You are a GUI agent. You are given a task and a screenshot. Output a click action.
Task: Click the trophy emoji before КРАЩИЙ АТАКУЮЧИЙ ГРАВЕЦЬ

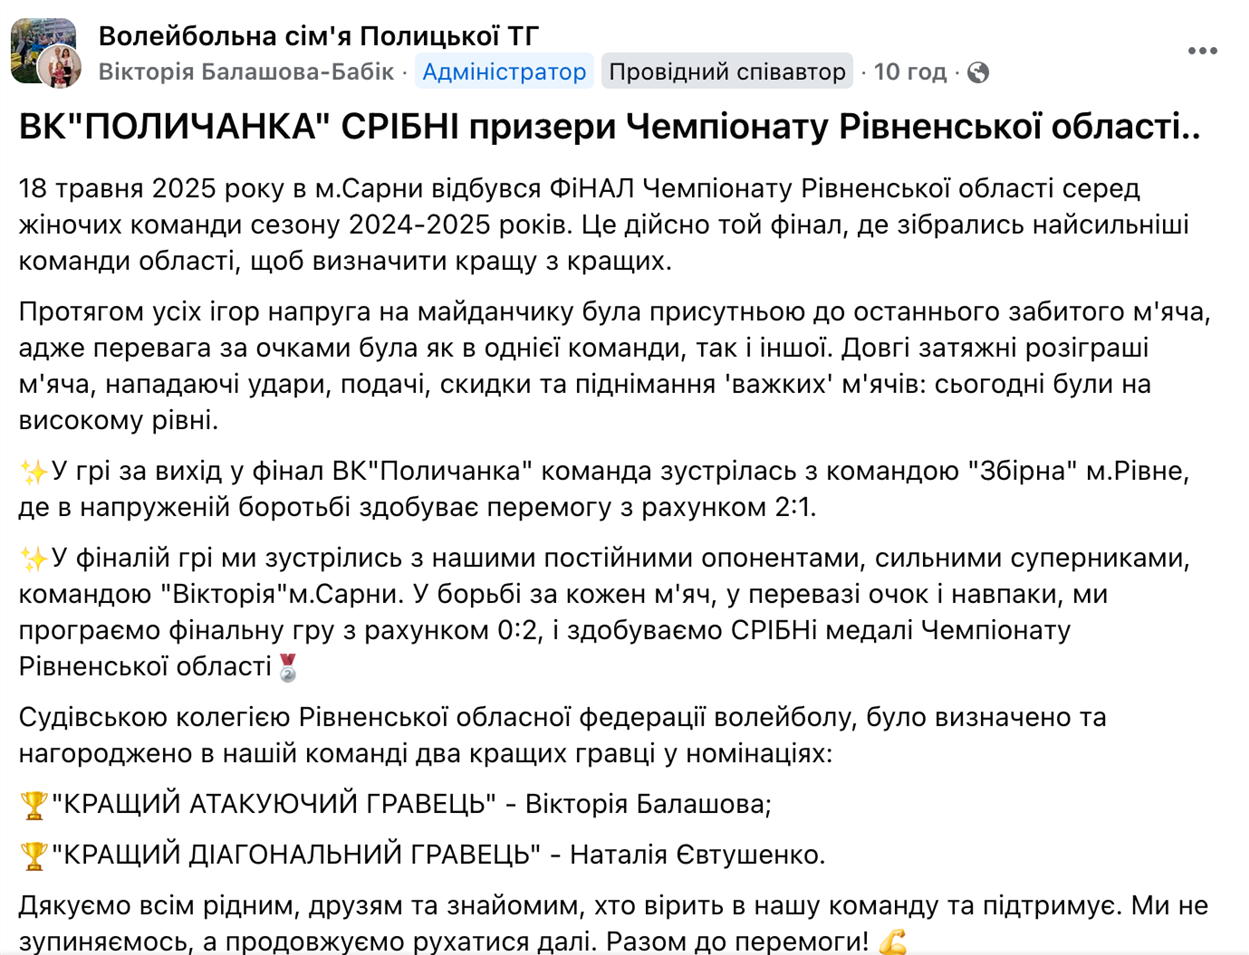34,805
